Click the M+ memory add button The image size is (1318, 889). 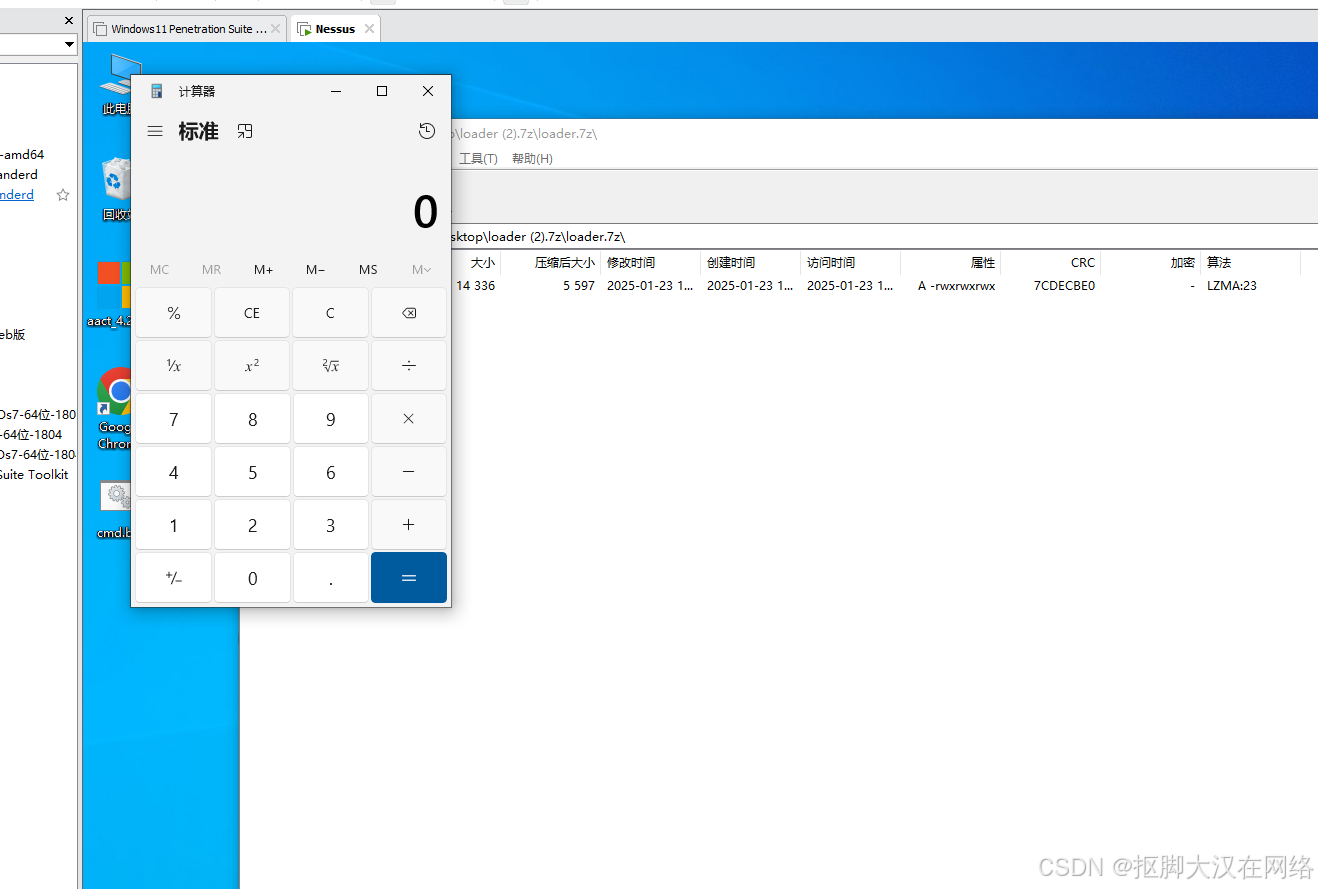264,269
